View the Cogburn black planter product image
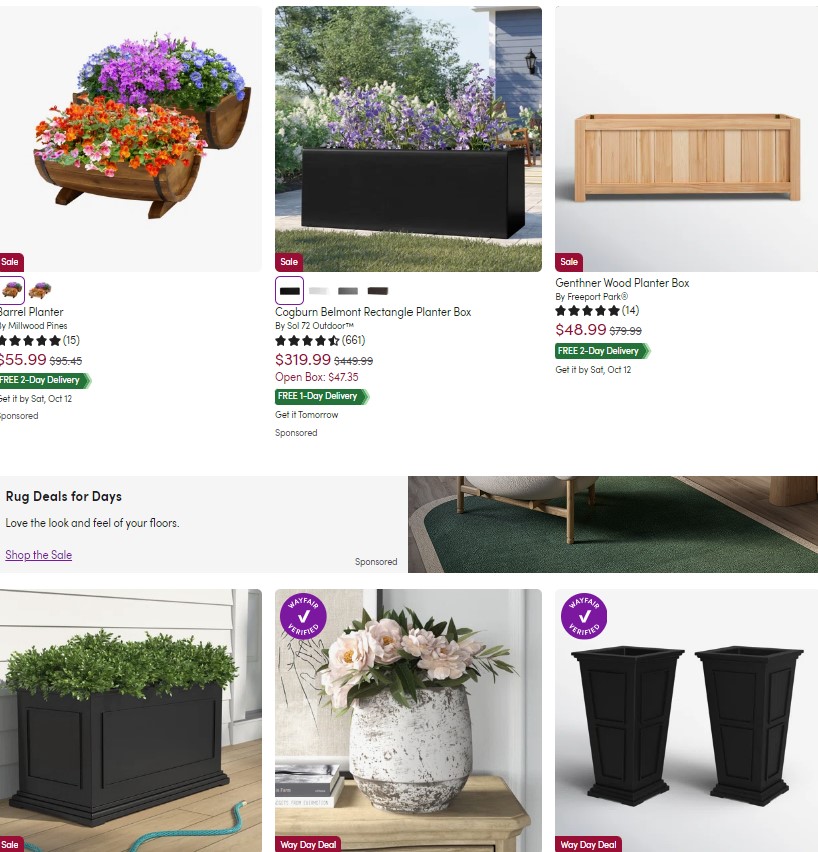 [x=408, y=139]
